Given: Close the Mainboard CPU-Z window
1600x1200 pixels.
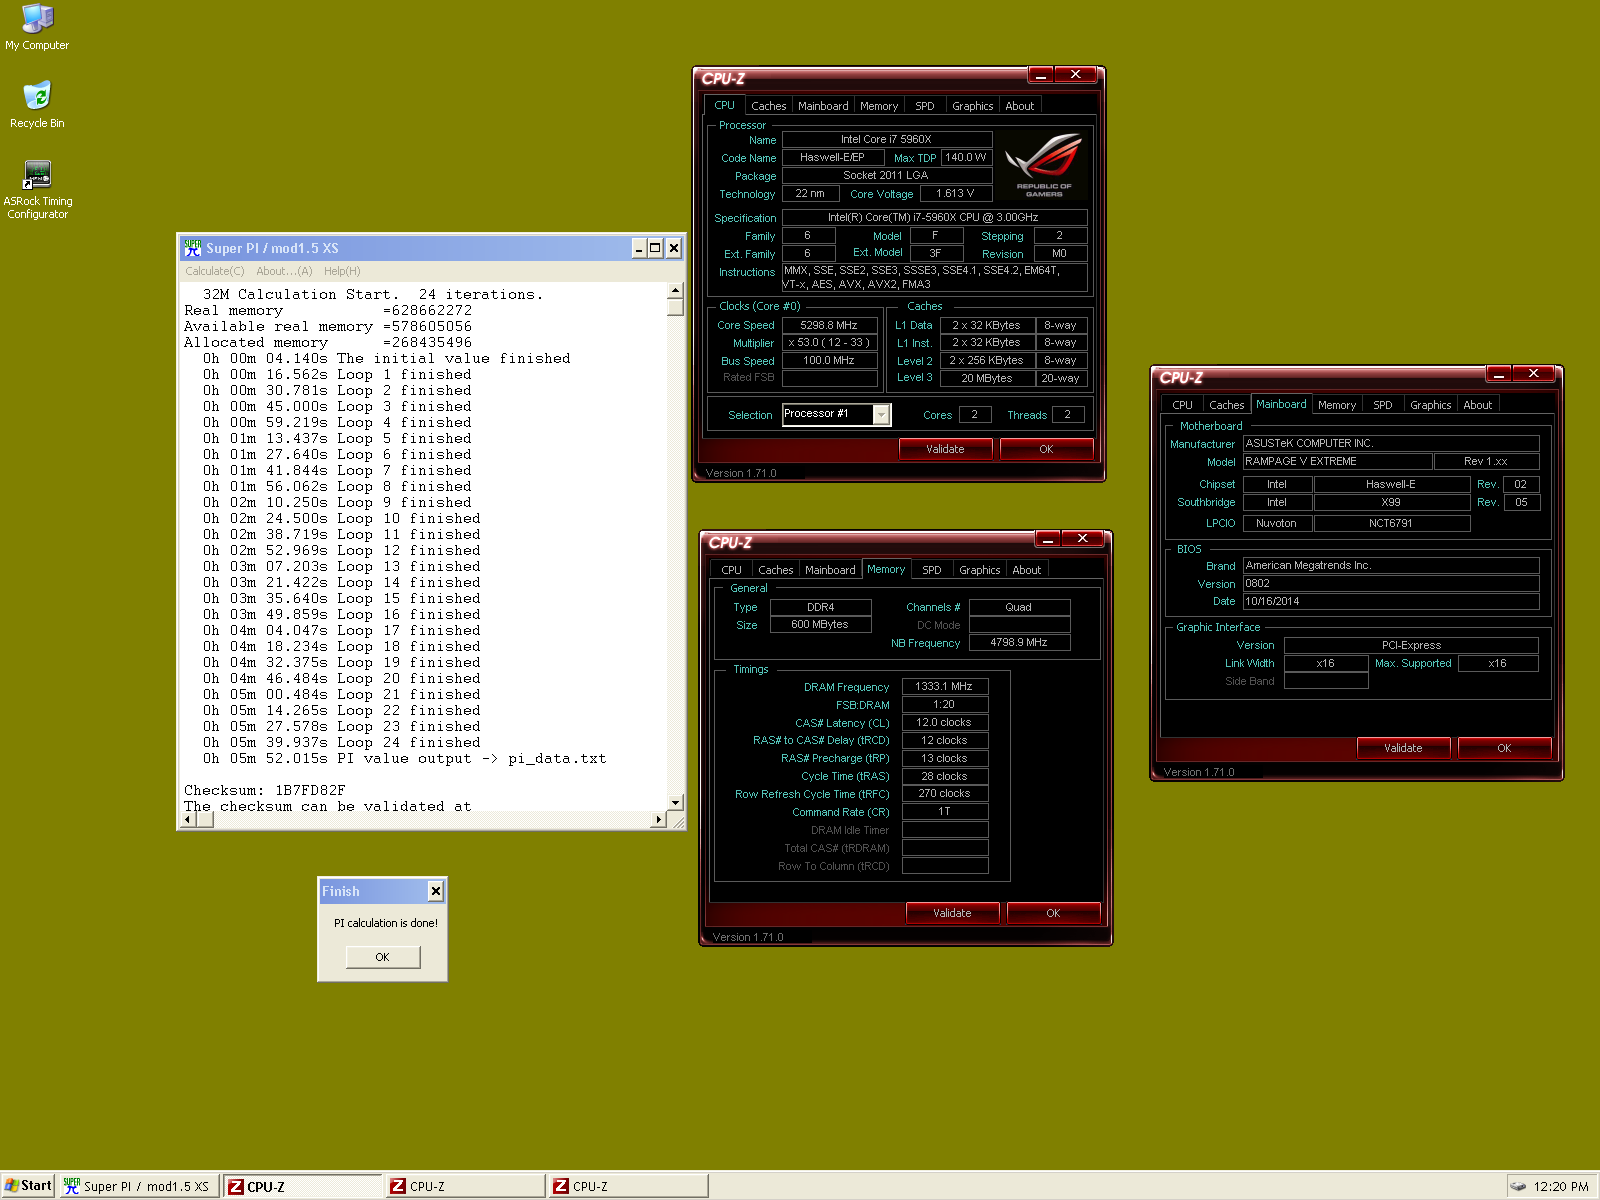Looking at the screenshot, I should pyautogui.click(x=1534, y=374).
